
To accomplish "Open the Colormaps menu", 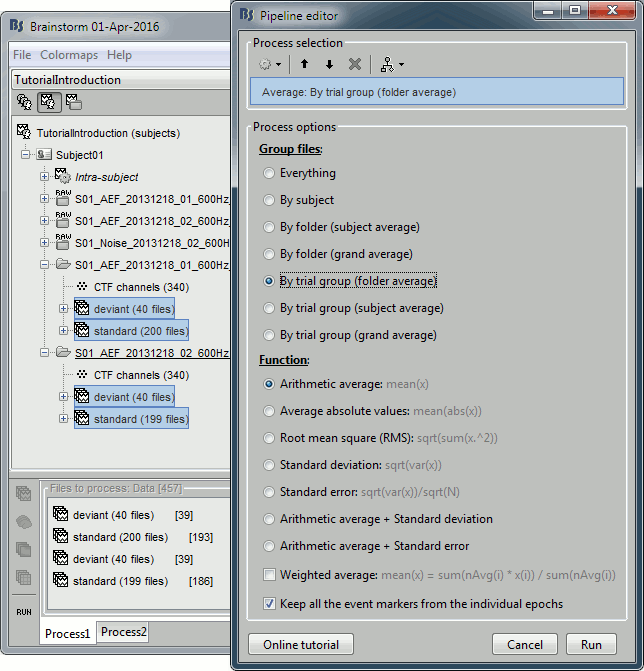I will click(x=69, y=55).
